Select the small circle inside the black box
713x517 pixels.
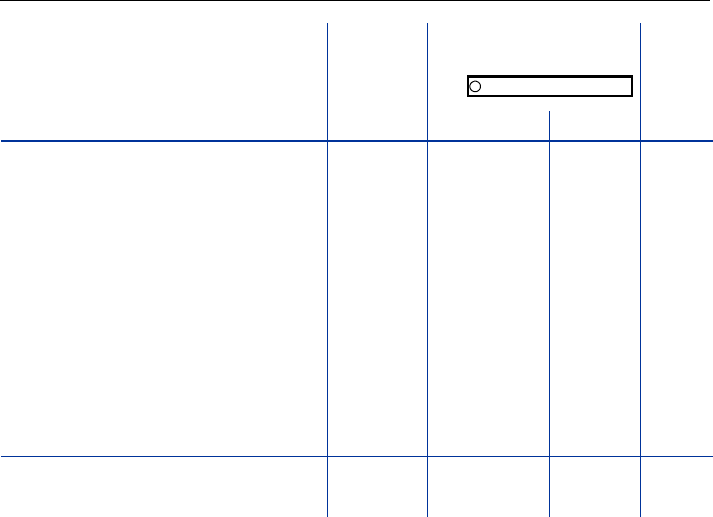pyautogui.click(x=475, y=86)
